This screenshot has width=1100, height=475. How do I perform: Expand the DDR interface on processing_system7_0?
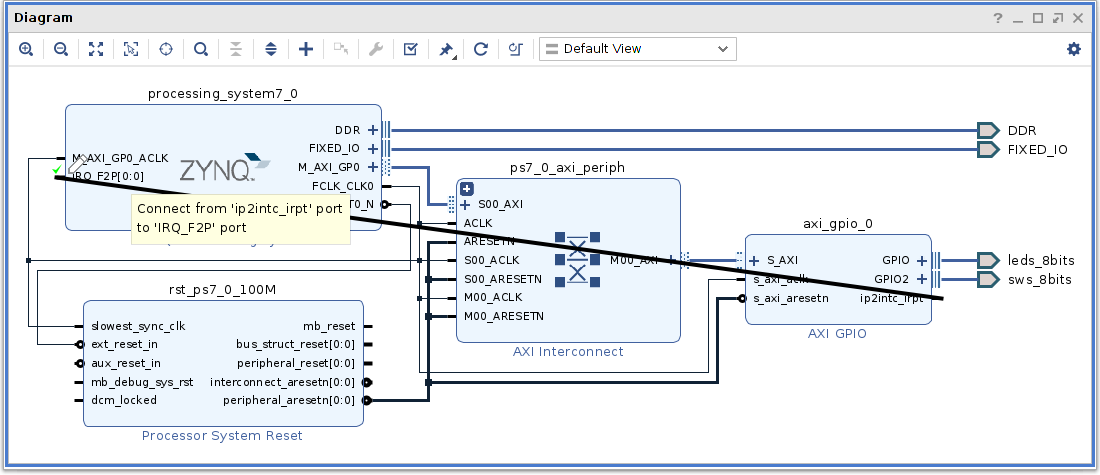point(373,130)
